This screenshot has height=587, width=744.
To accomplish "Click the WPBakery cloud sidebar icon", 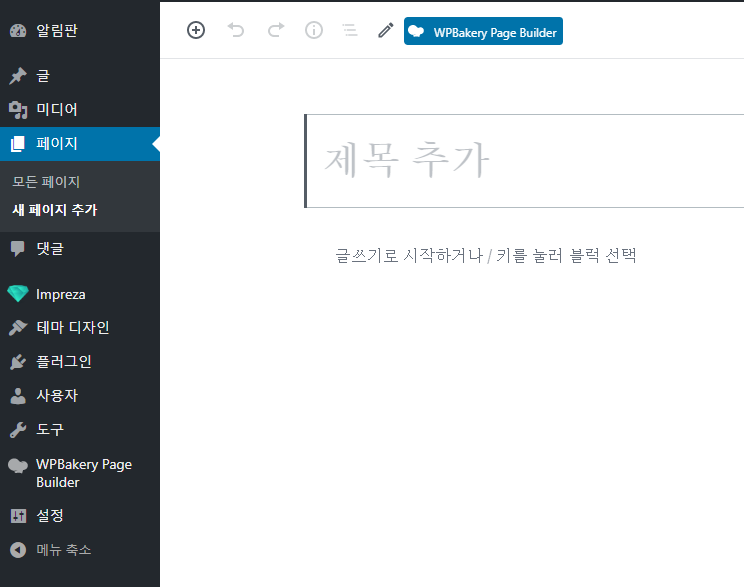I will [18, 466].
